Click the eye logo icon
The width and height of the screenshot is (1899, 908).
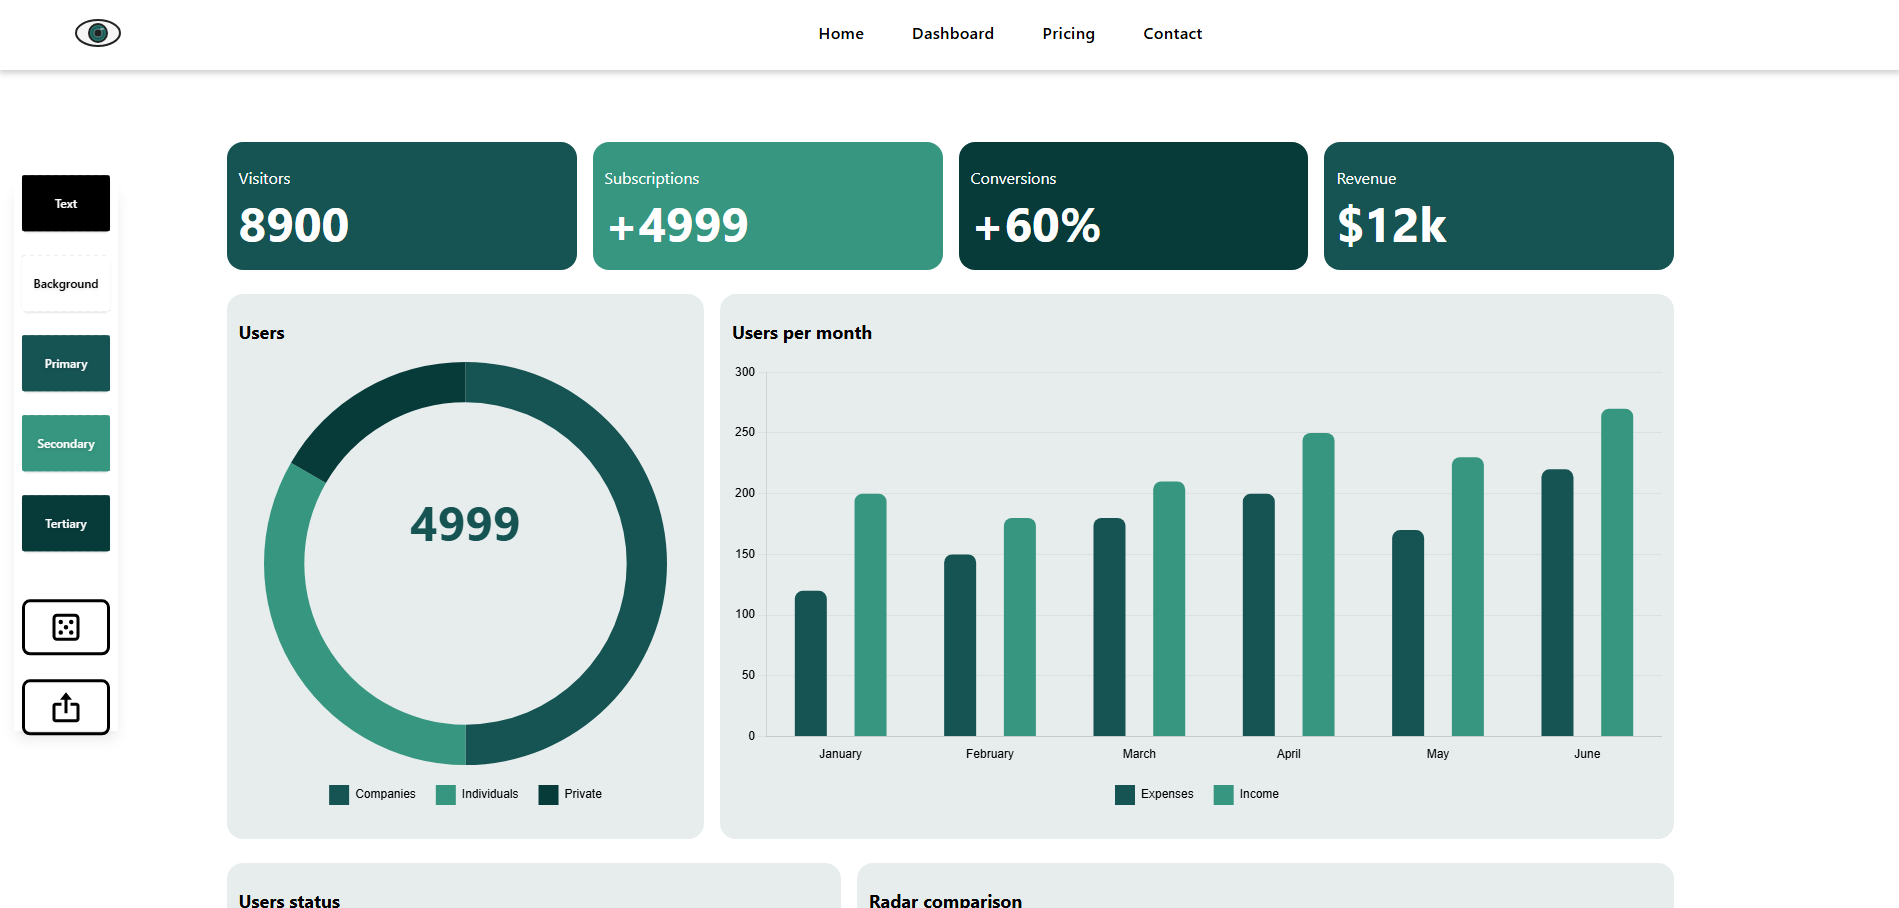click(98, 33)
